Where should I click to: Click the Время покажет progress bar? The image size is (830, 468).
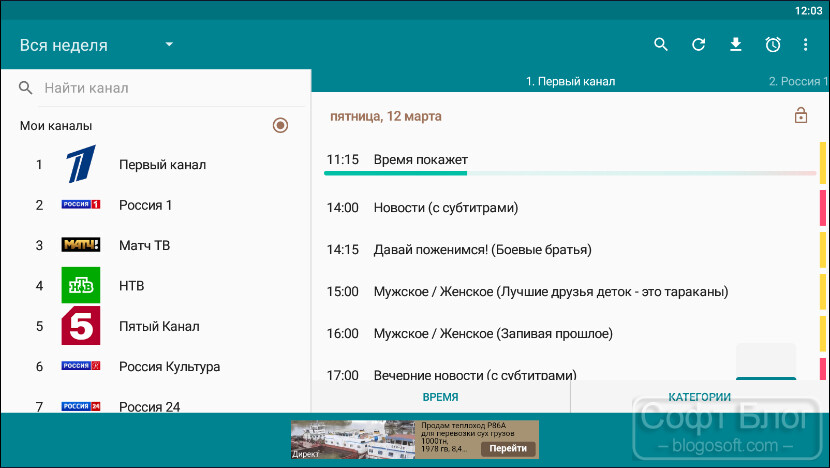[x=570, y=173]
